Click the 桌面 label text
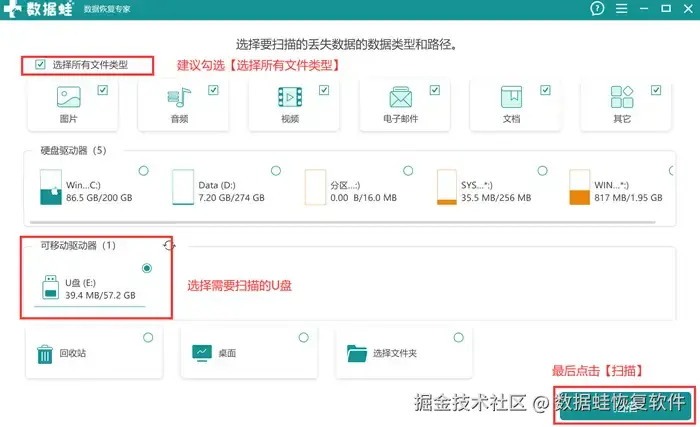The width and height of the screenshot is (700, 427). [x=227, y=353]
